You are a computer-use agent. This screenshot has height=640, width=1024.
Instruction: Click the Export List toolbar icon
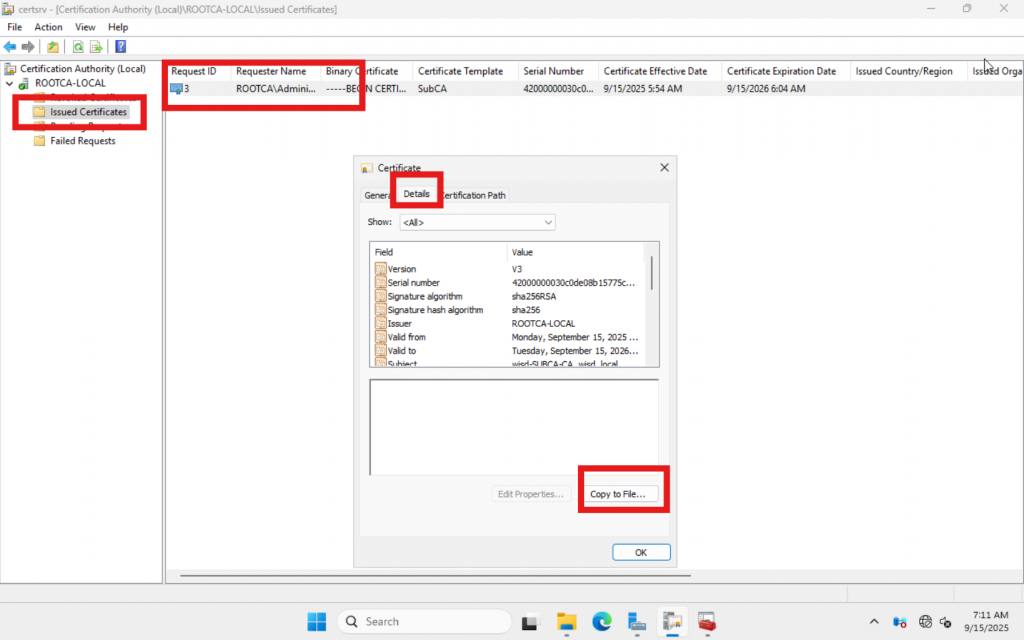click(x=96, y=47)
